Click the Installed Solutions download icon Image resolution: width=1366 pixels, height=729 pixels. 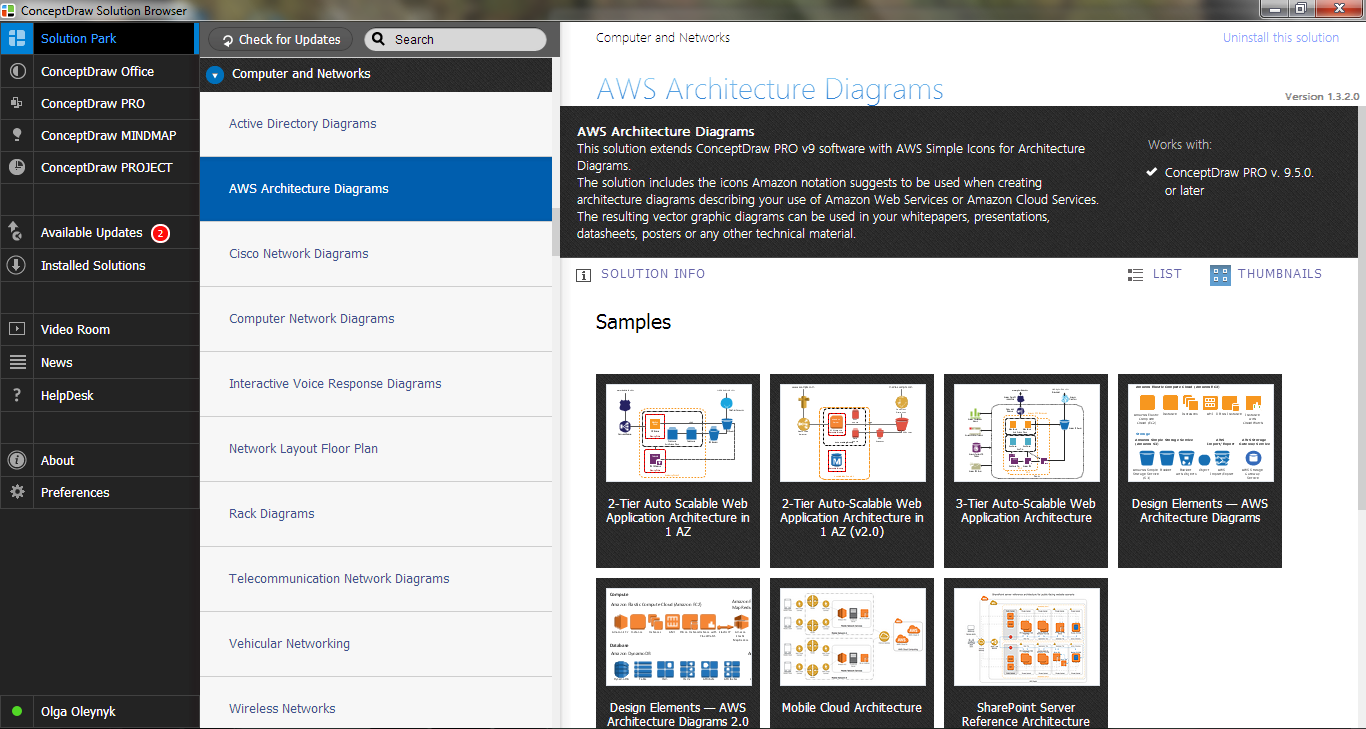click(17, 265)
